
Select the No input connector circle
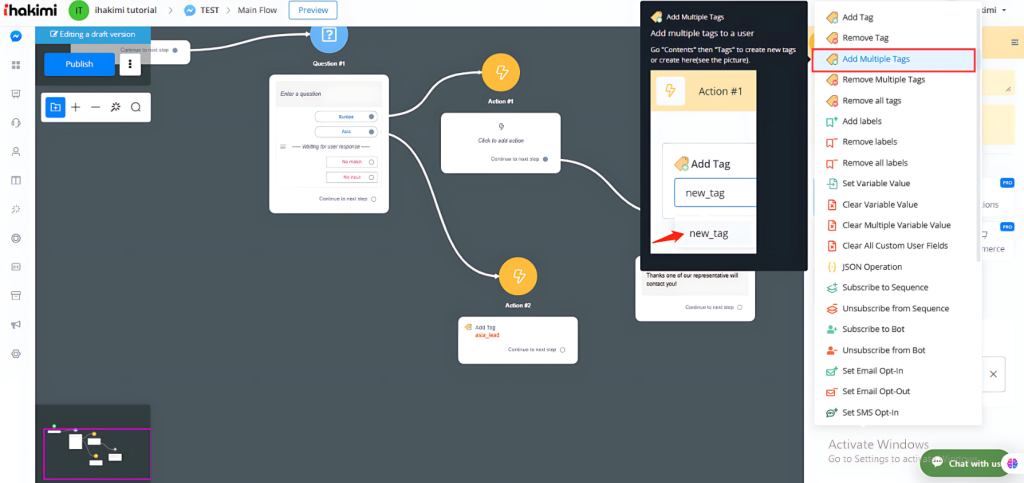tap(371, 177)
